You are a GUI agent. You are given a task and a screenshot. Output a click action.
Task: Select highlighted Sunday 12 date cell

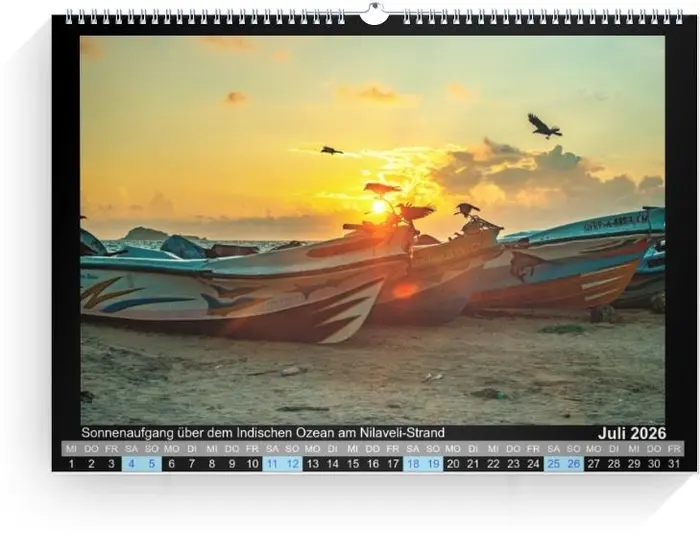coord(292,463)
